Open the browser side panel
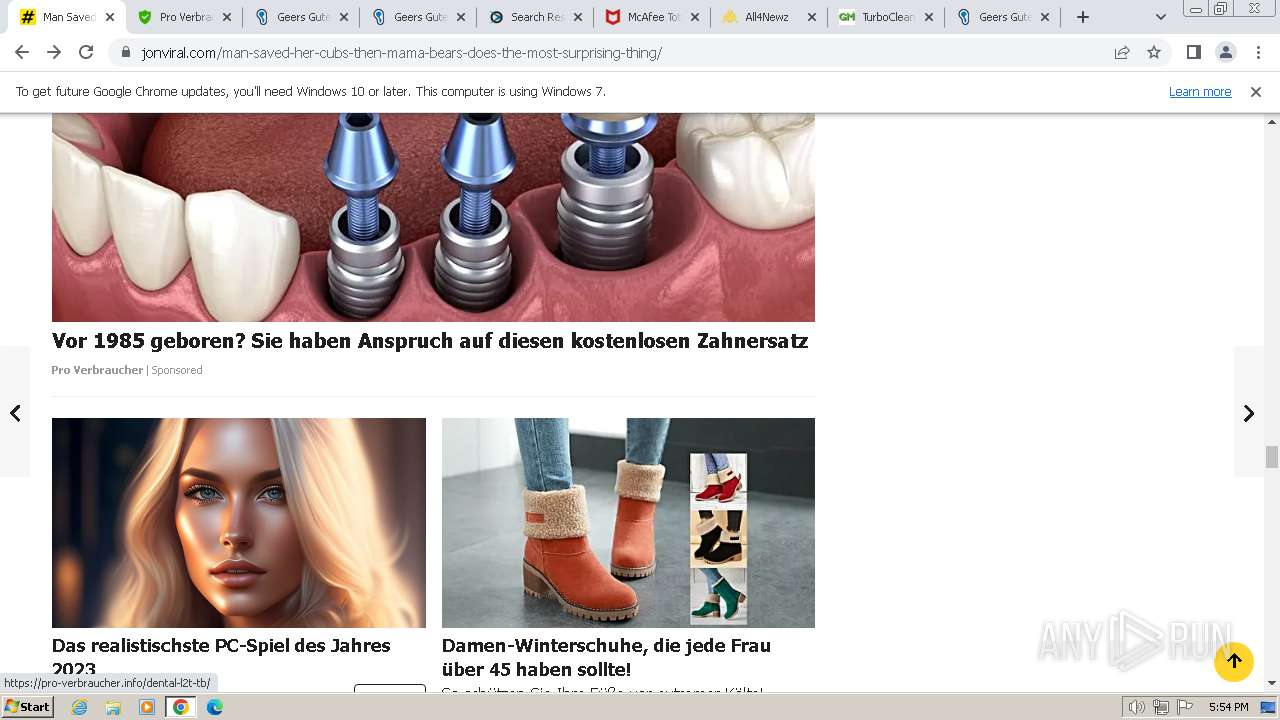The image size is (1280, 720). point(1193,52)
